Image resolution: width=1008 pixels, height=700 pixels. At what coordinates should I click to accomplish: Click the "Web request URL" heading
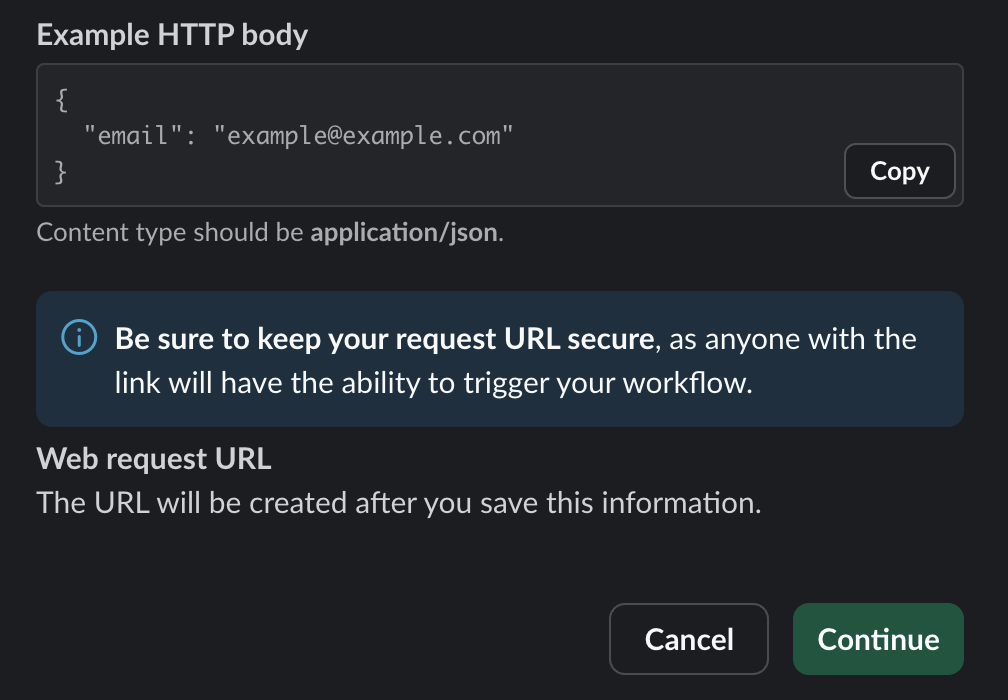click(154, 460)
